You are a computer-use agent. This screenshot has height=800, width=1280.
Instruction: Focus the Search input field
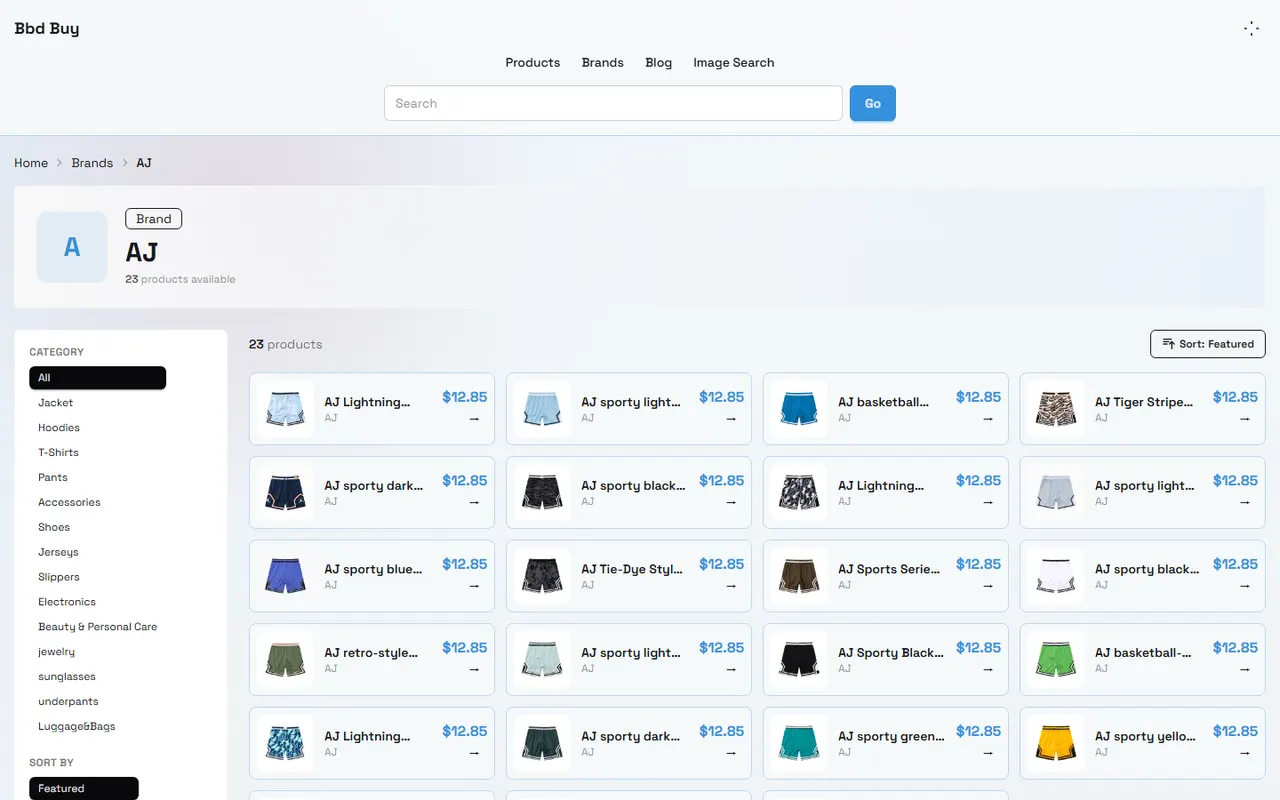(613, 103)
